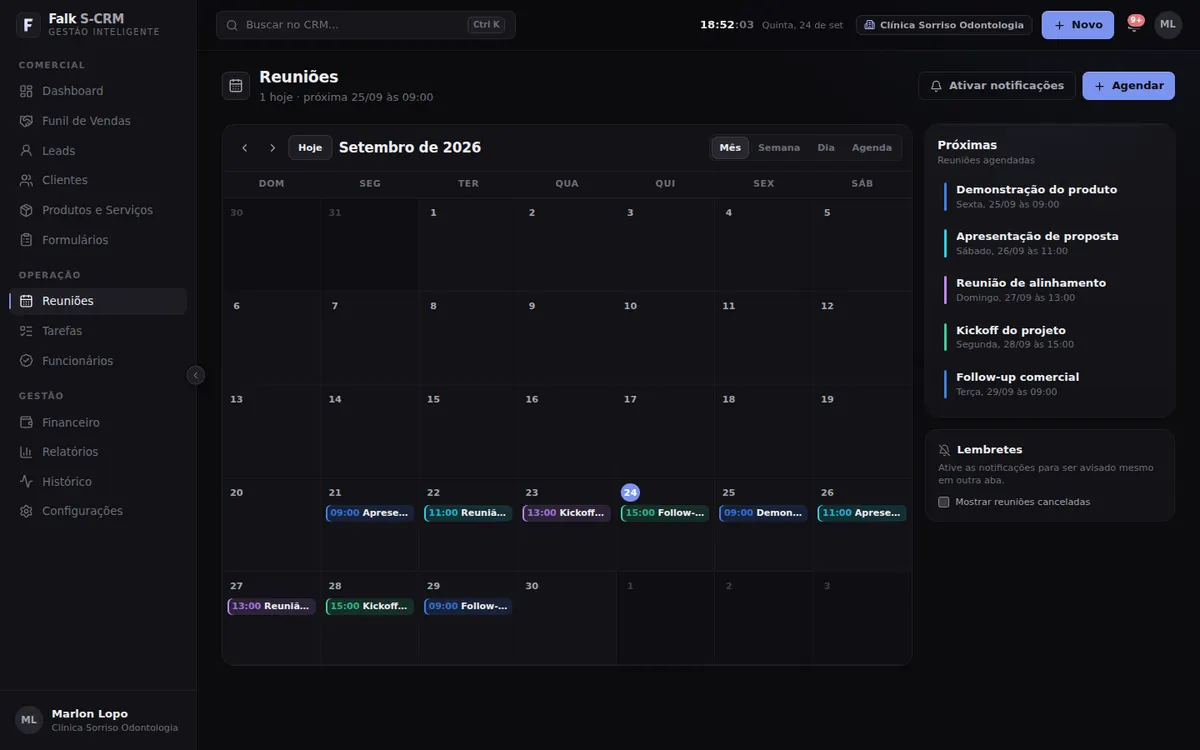Switch calendar to Mês view
1200x750 pixels.
pos(730,148)
